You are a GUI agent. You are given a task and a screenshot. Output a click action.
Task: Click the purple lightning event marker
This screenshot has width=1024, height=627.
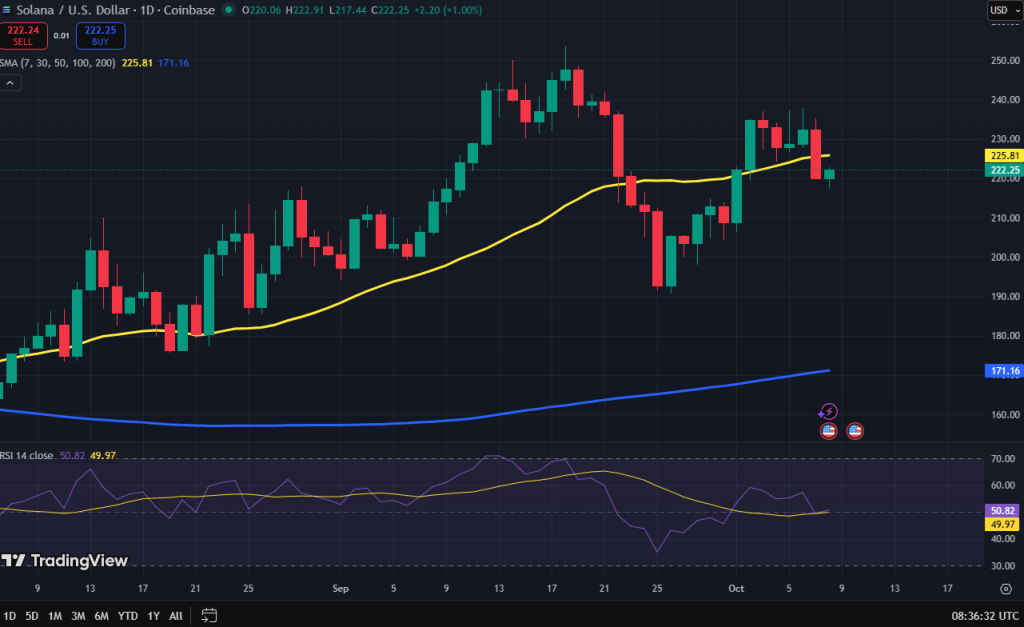click(x=828, y=411)
